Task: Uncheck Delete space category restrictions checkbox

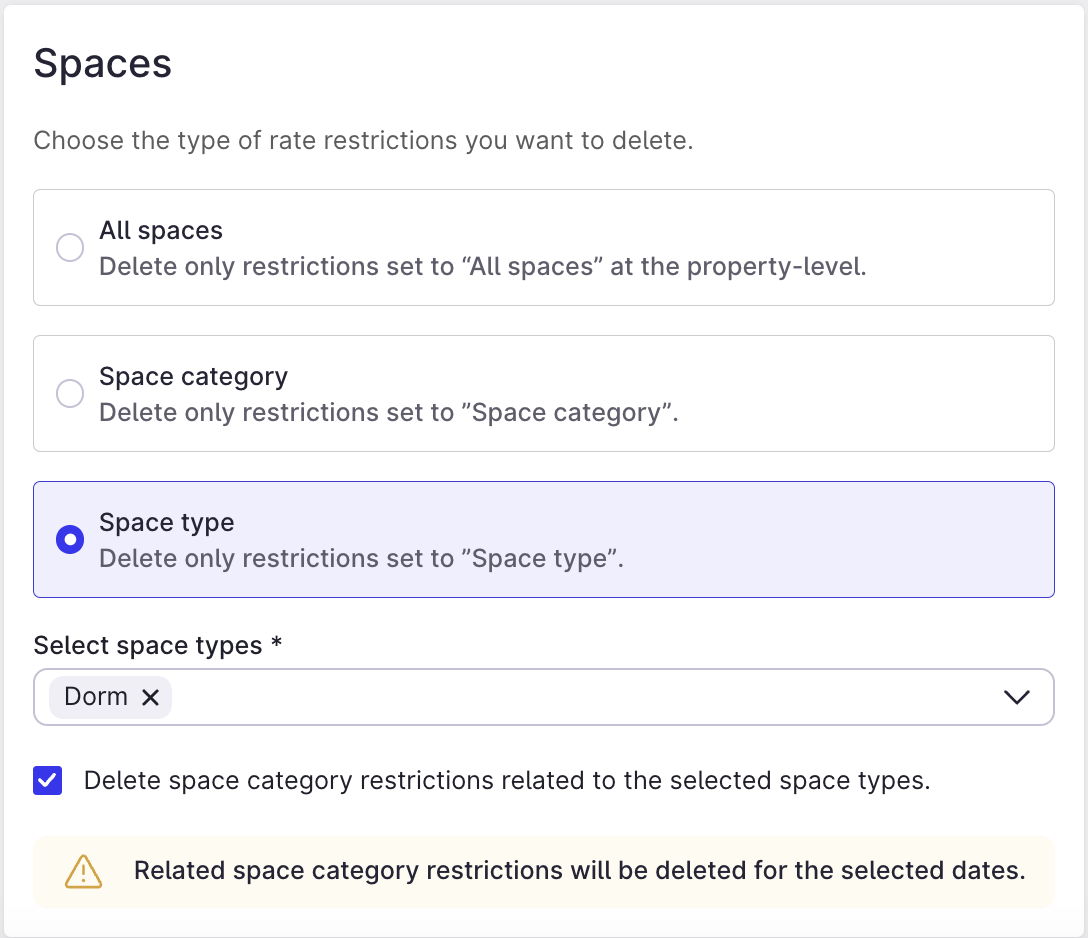Action: (x=48, y=780)
